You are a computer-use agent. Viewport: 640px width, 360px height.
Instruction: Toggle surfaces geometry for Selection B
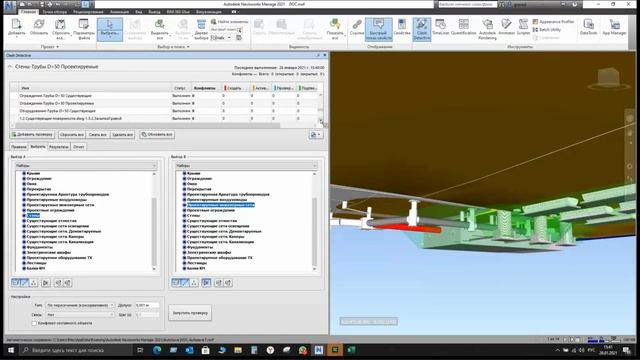click(176, 282)
